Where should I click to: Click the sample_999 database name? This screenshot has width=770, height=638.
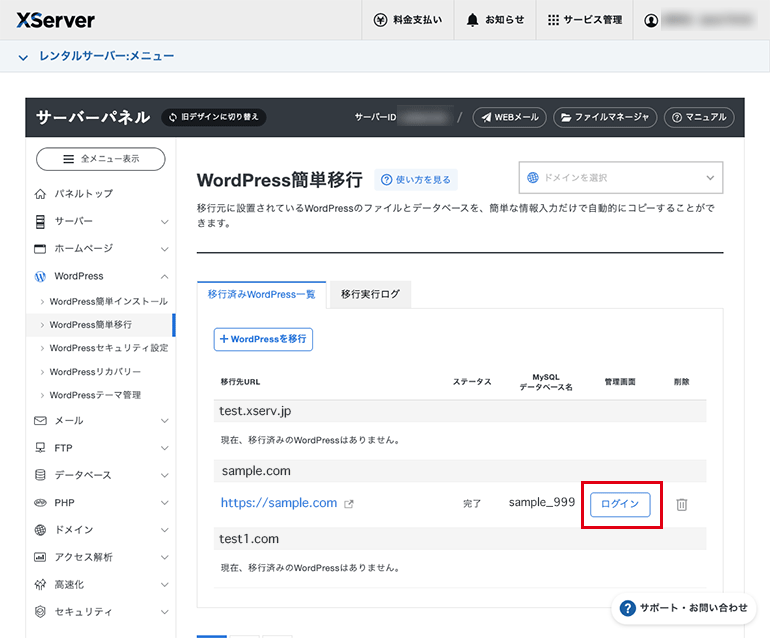[542, 502]
